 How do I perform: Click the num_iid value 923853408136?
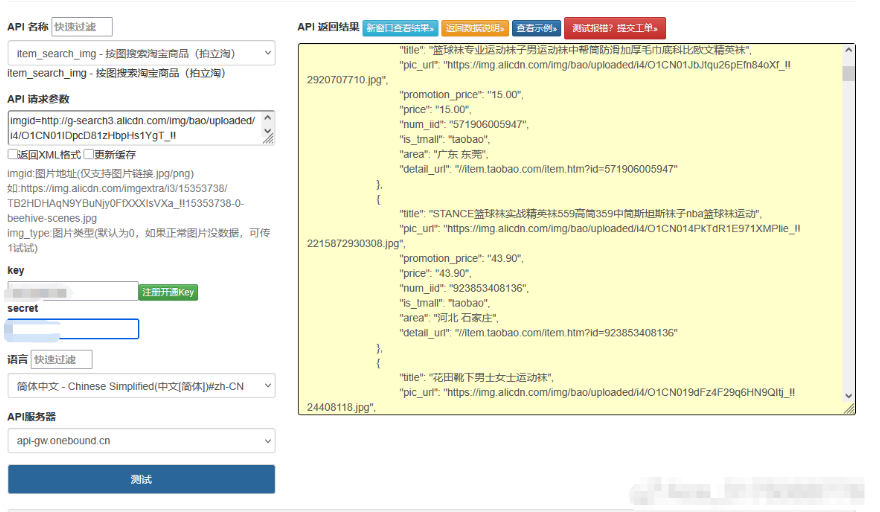(488, 288)
